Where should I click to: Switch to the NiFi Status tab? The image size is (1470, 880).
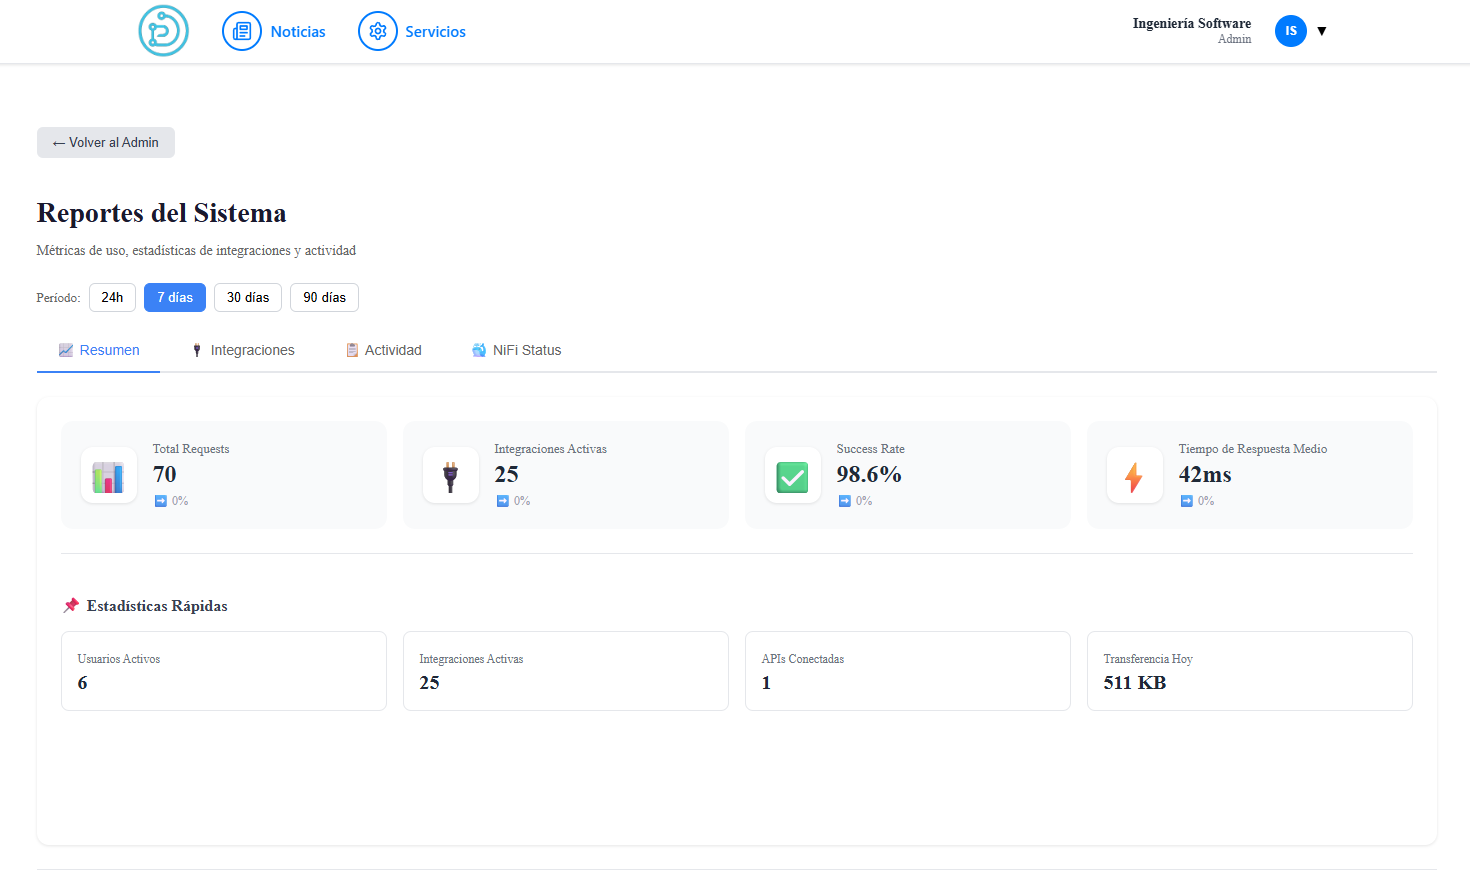tap(516, 350)
